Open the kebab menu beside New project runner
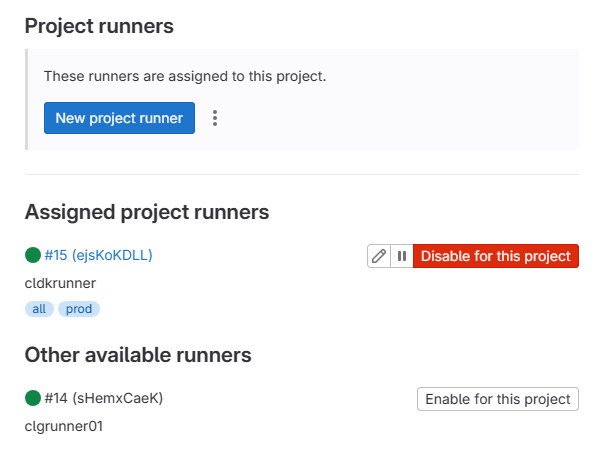Screen dimensions: 603x455 [215, 118]
